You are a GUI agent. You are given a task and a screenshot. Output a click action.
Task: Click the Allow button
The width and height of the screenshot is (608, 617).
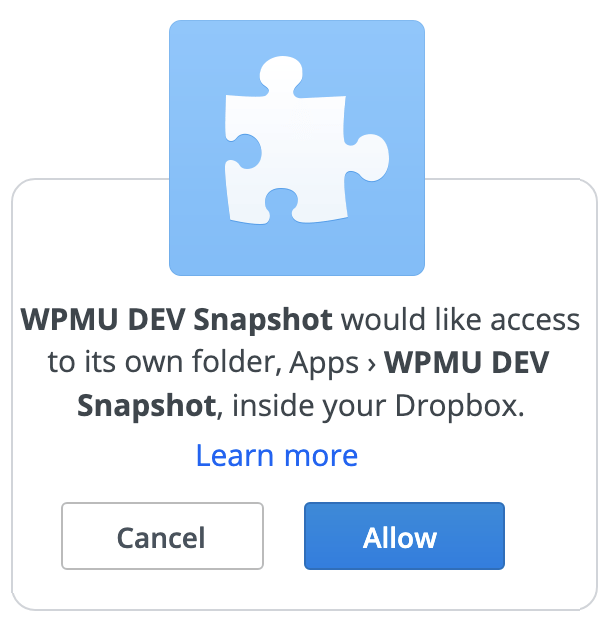tap(404, 536)
